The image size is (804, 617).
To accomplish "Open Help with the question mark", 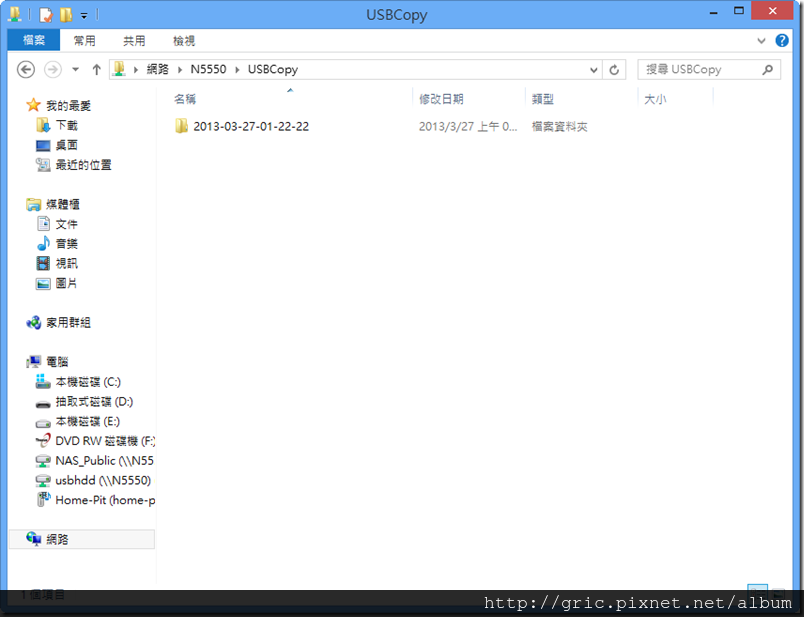I will (781, 40).
